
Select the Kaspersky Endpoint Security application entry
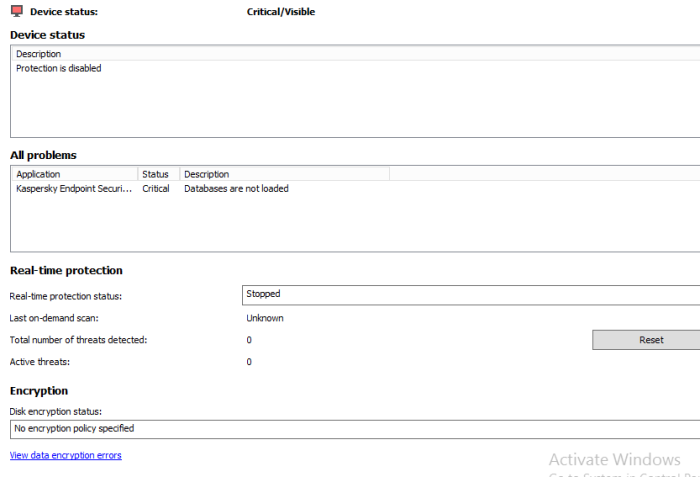coord(74,188)
